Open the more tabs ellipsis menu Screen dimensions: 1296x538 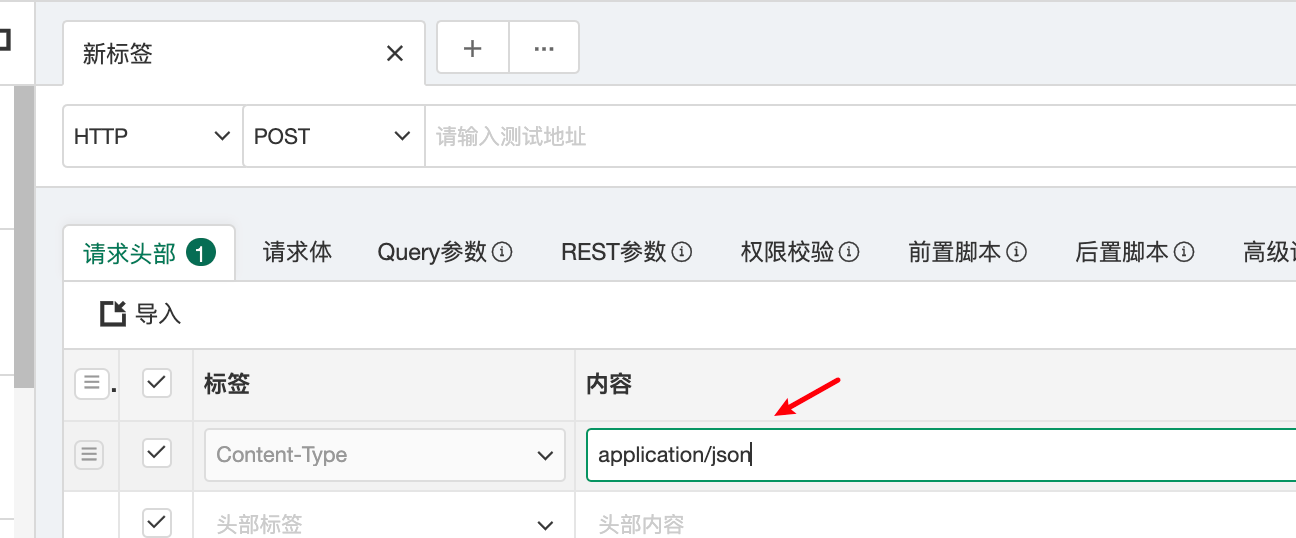pos(544,48)
